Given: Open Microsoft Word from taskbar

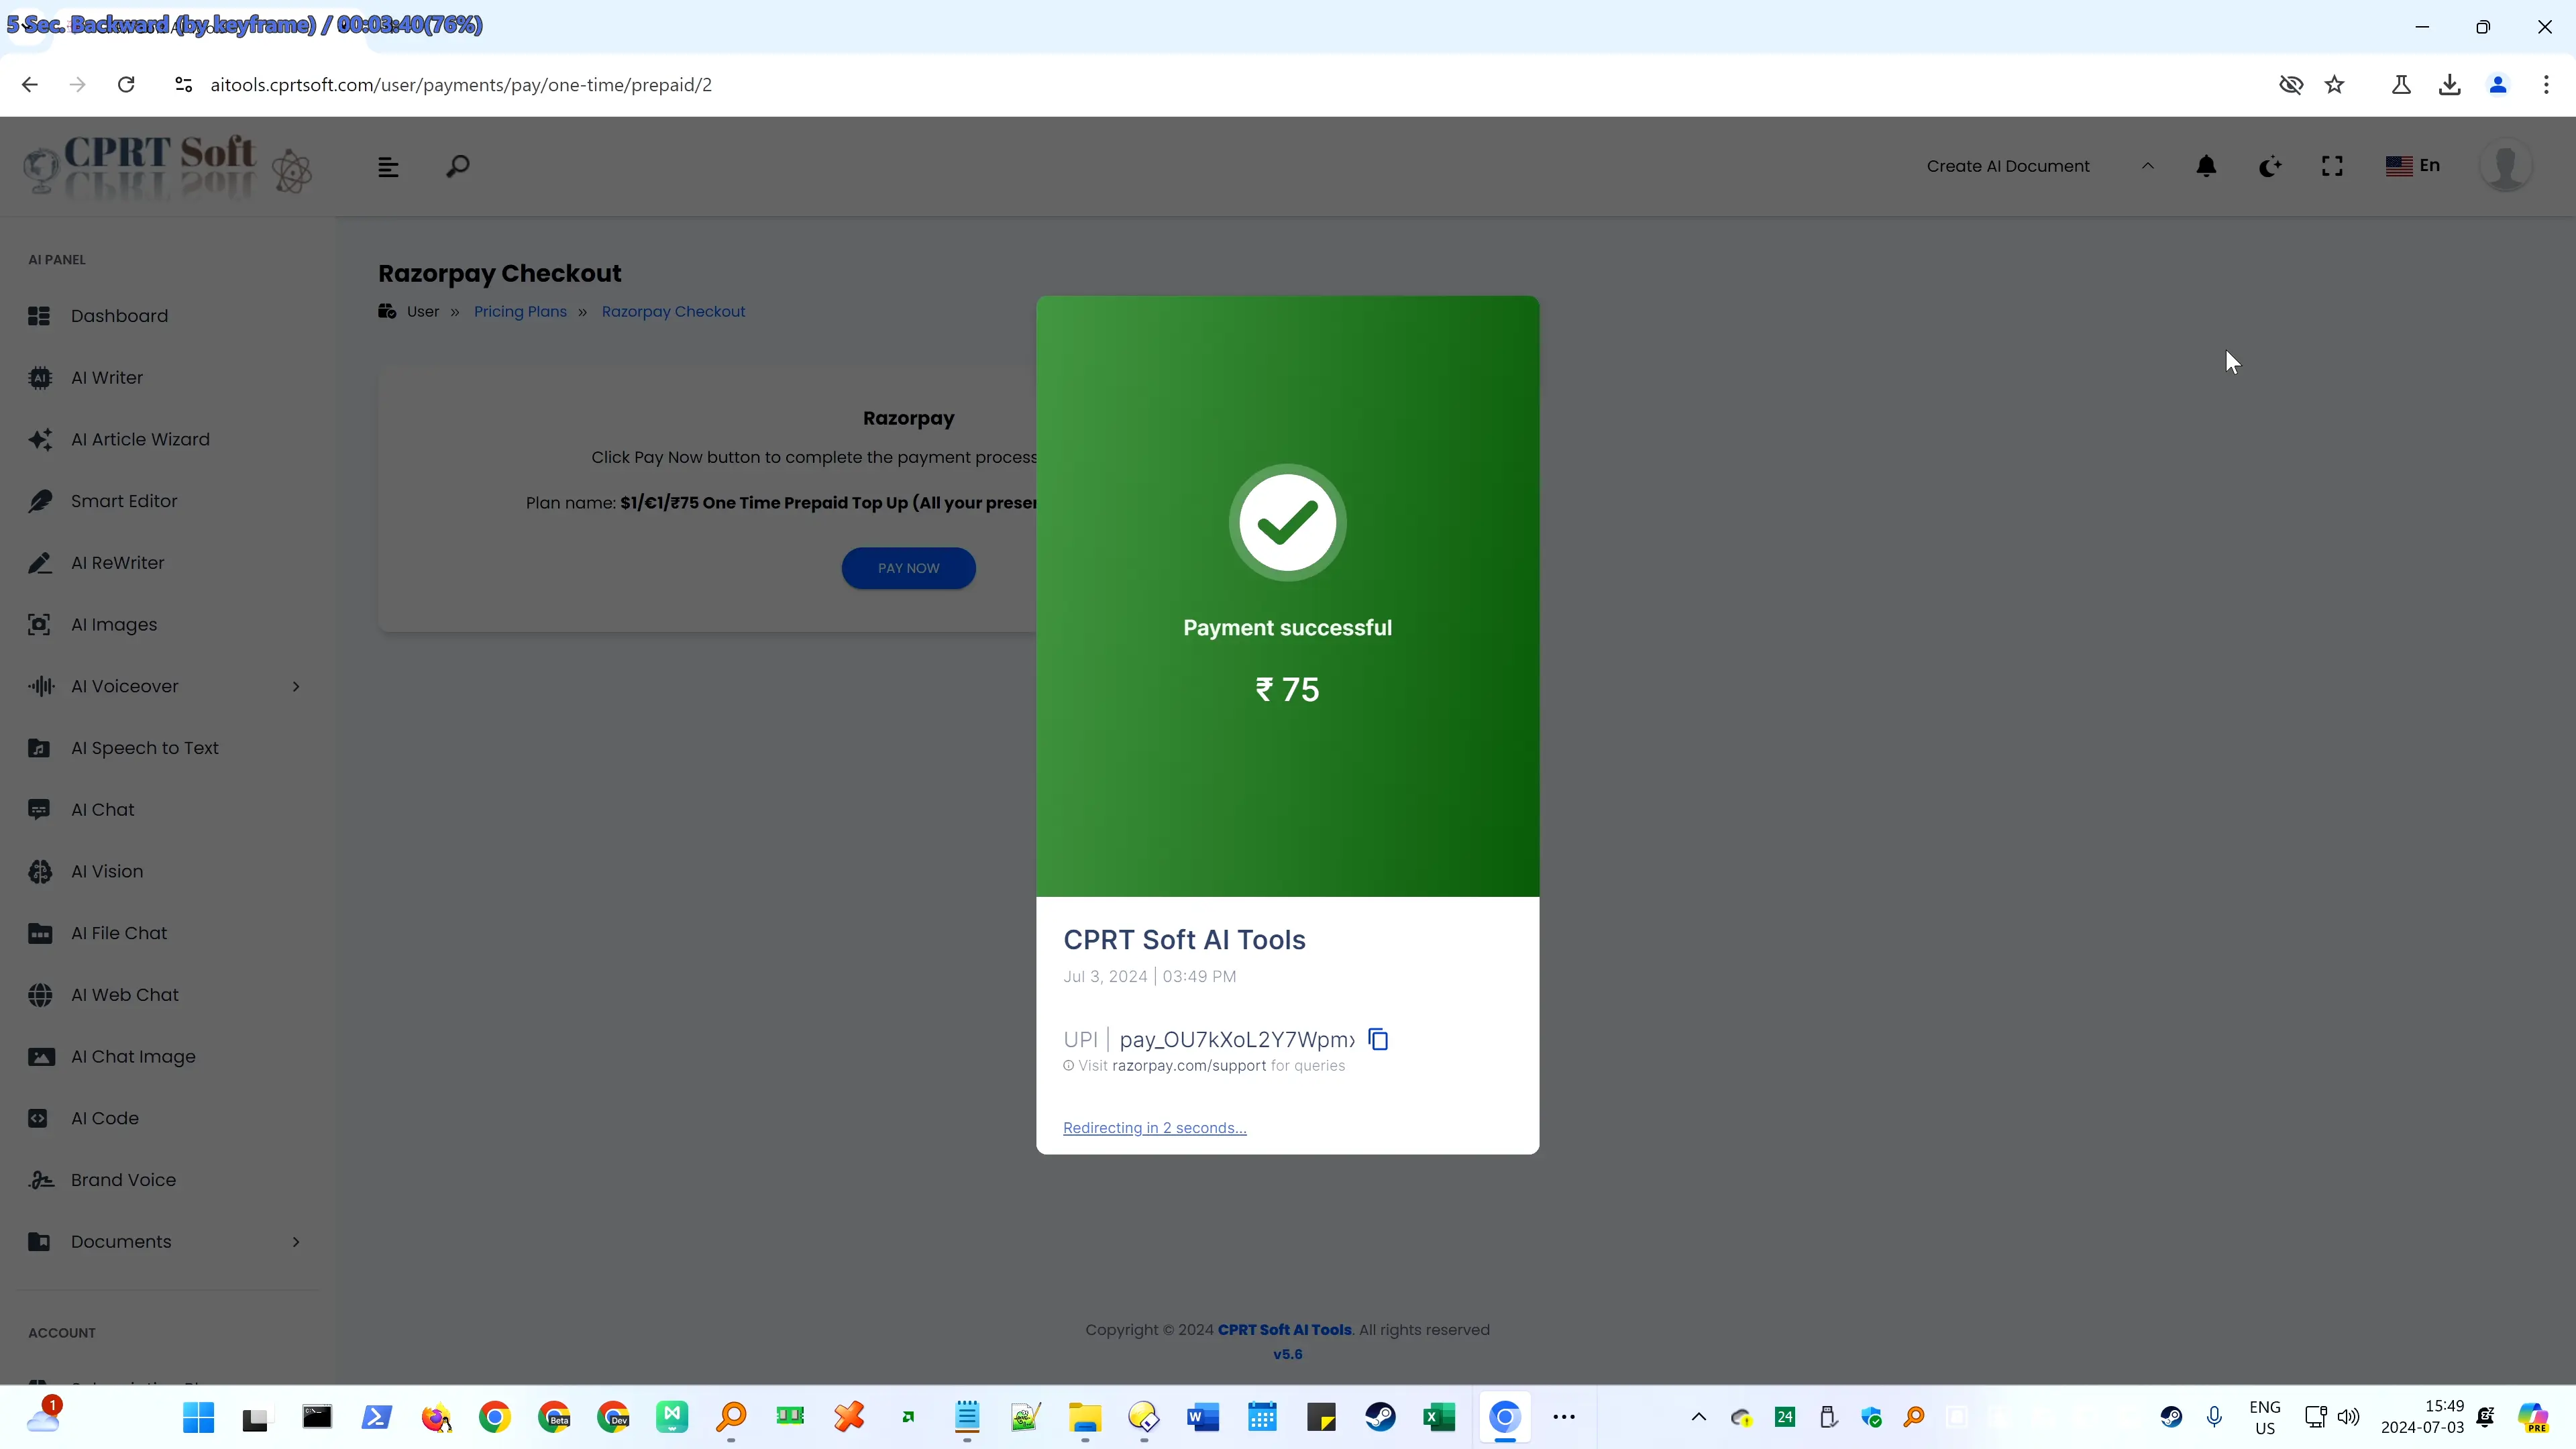Looking at the screenshot, I should (x=1203, y=1417).
